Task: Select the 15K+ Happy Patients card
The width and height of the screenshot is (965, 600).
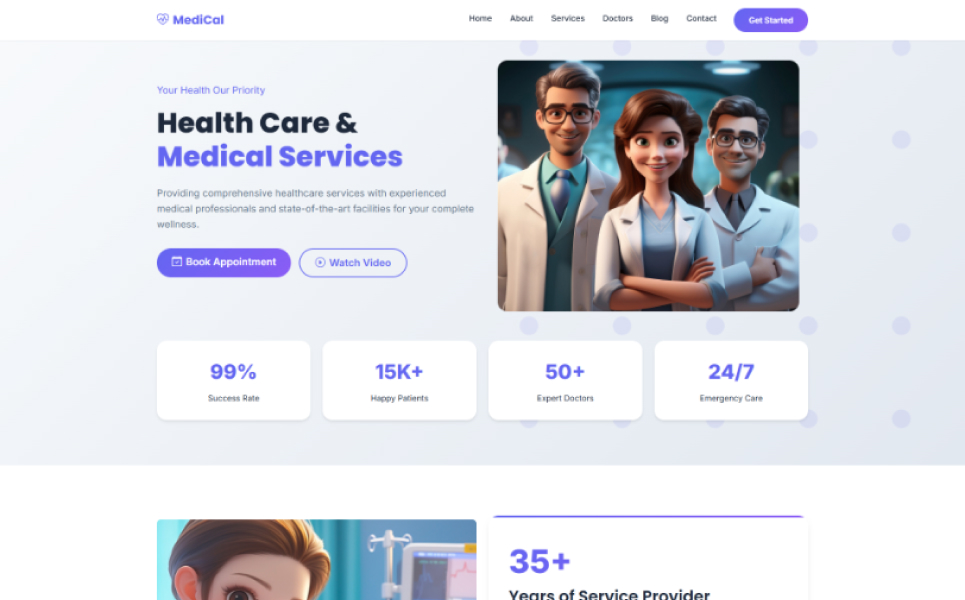Action: (399, 380)
